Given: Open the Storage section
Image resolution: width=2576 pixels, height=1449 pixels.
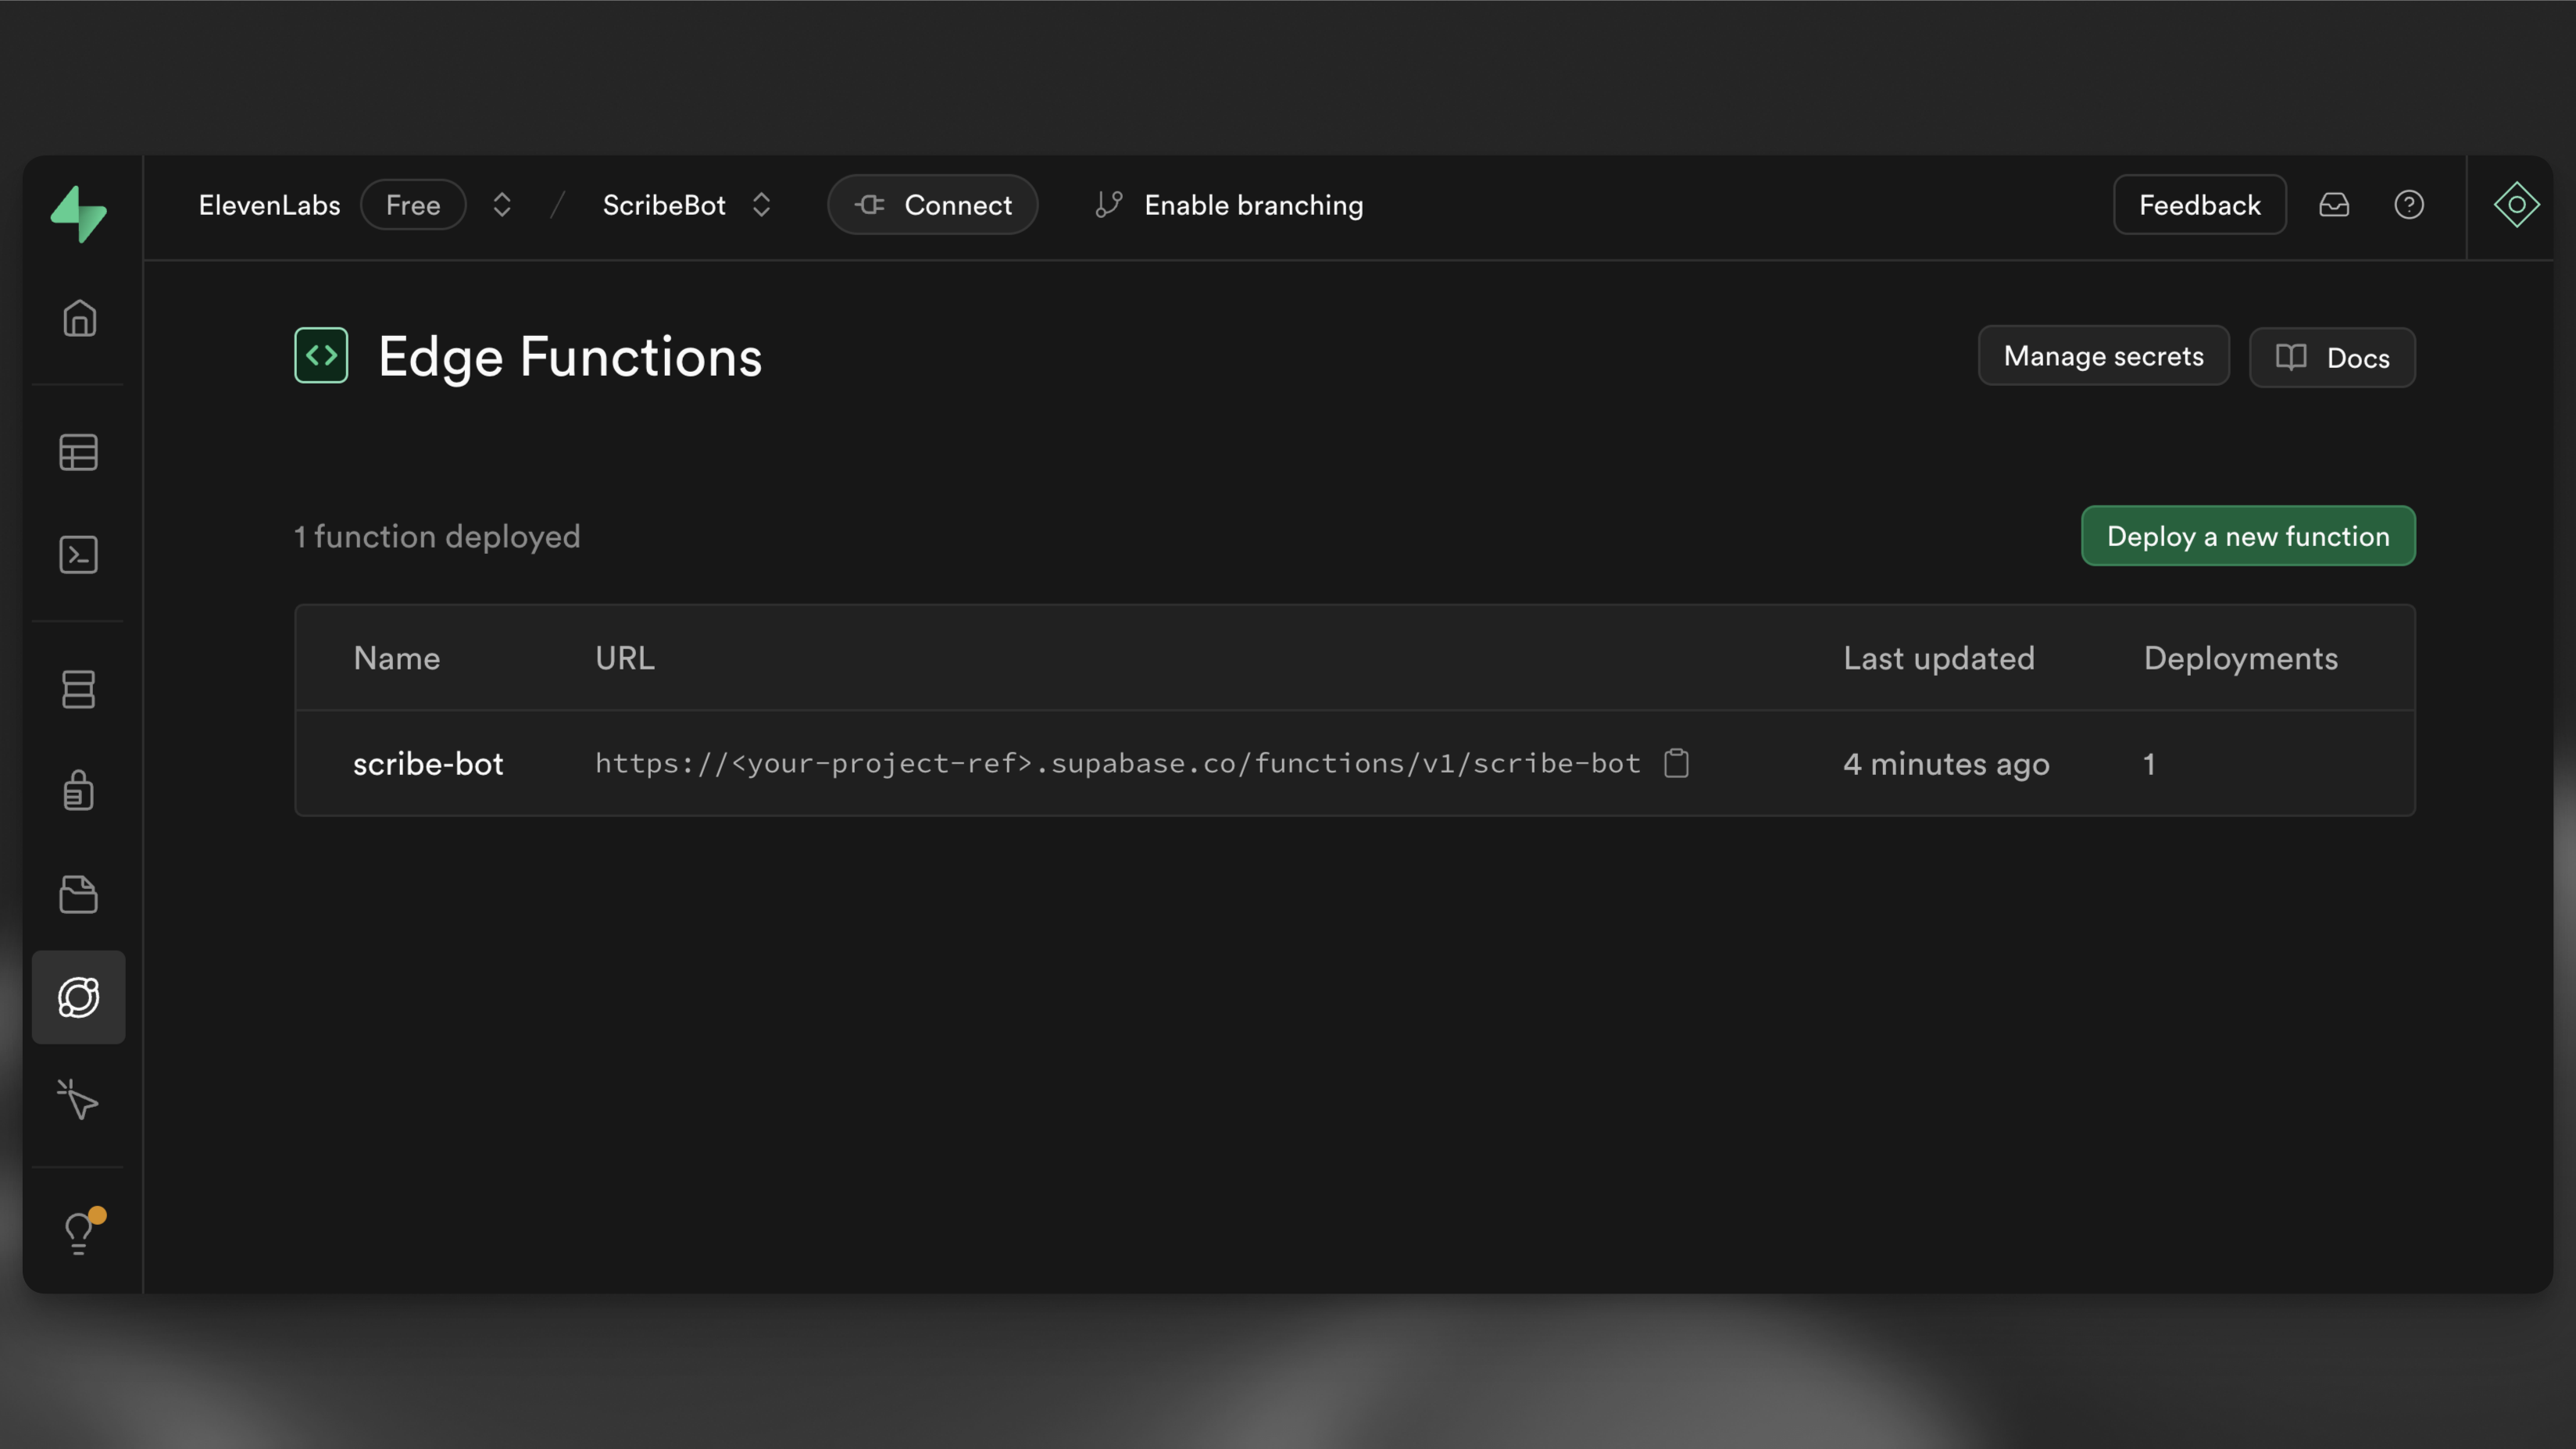Looking at the screenshot, I should (79, 894).
